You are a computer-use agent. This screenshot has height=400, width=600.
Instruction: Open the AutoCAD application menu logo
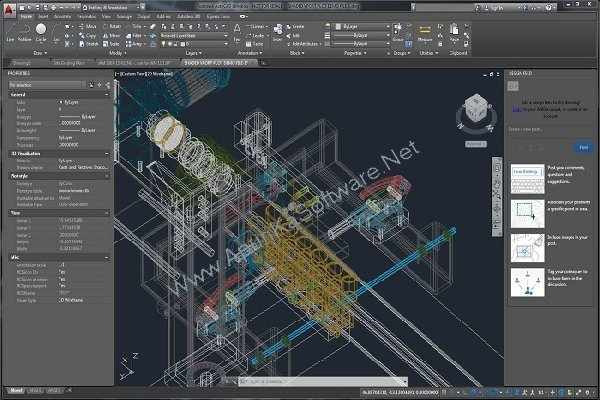(9, 10)
